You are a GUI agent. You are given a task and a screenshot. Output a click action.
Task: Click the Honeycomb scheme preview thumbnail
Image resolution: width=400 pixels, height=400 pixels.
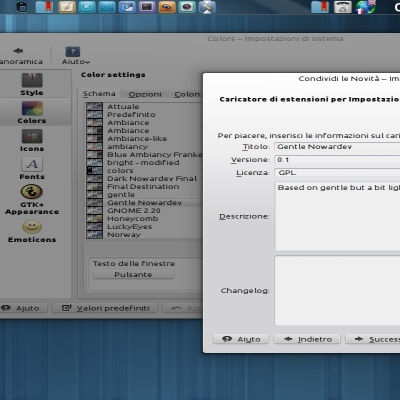click(x=94, y=219)
